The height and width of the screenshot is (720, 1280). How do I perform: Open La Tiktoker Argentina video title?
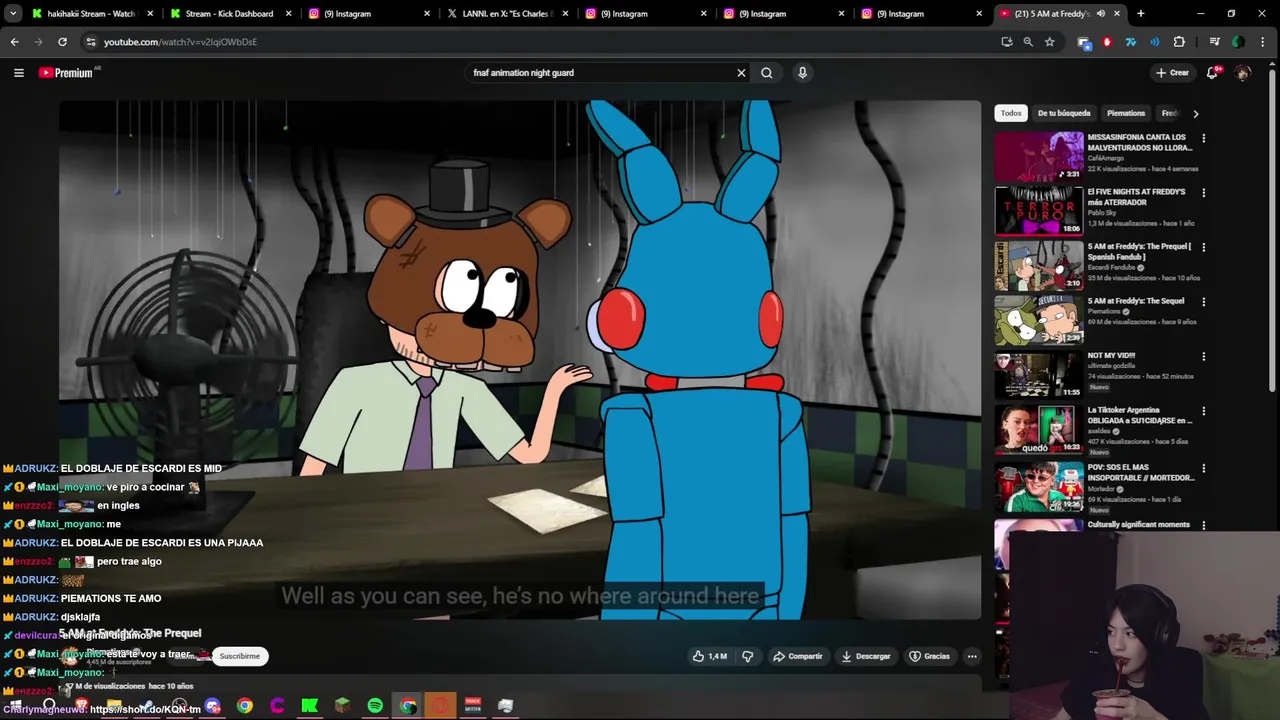1140,415
